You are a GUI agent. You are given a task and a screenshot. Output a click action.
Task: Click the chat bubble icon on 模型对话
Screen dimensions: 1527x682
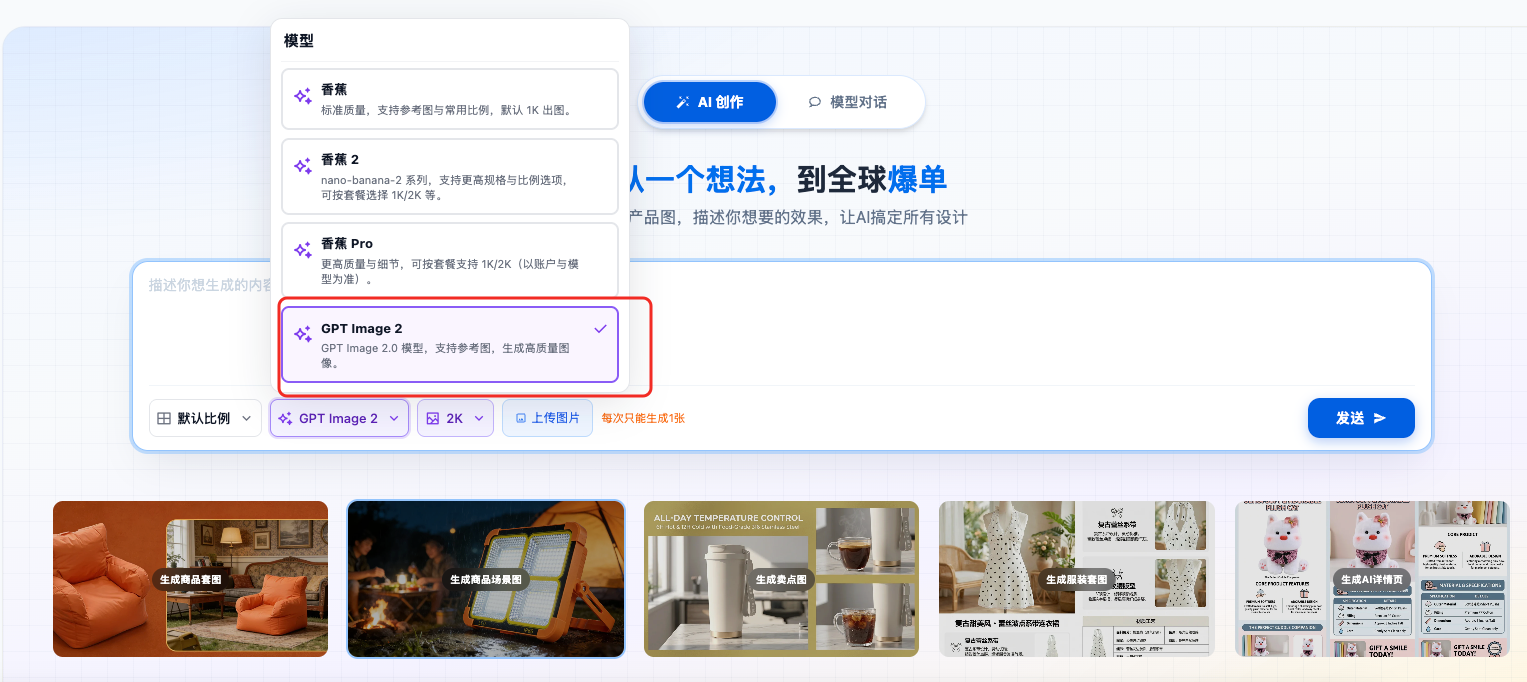pyautogui.click(x=816, y=101)
